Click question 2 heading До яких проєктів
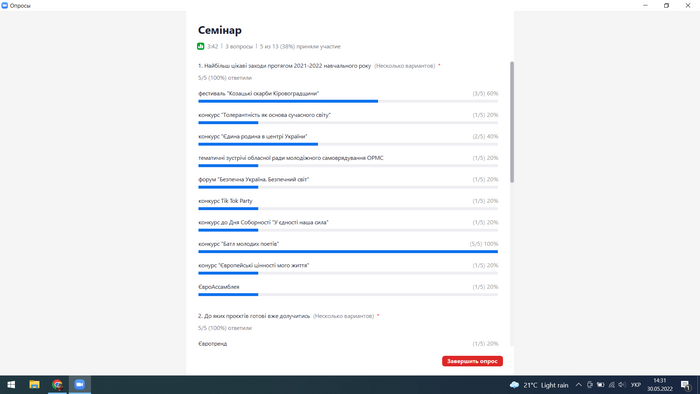 254,316
